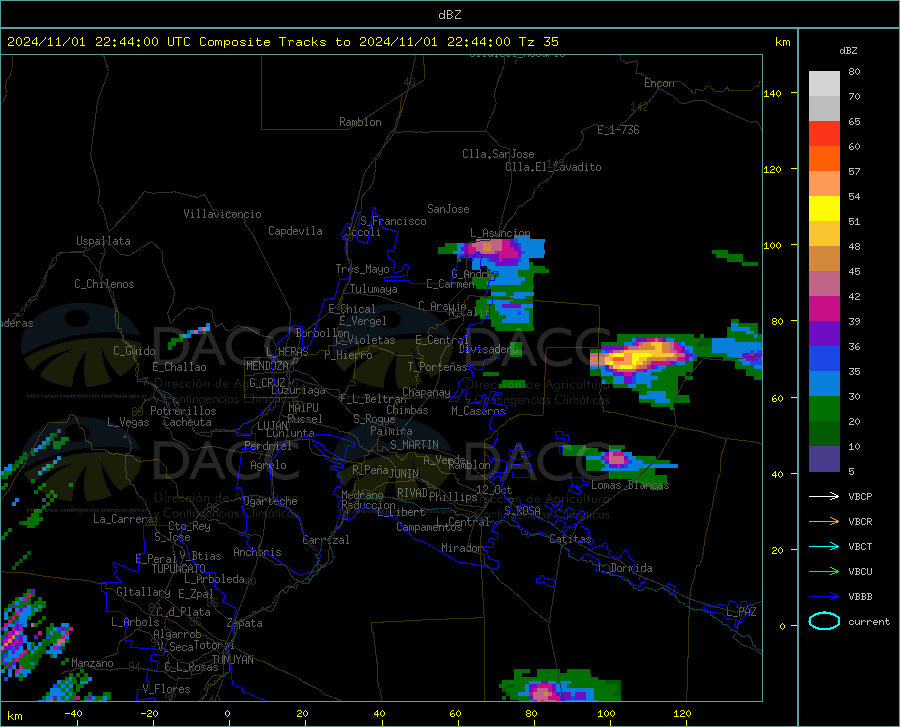The image size is (900, 727).
Task: Click the Encon label at top right
Action: tap(659, 83)
